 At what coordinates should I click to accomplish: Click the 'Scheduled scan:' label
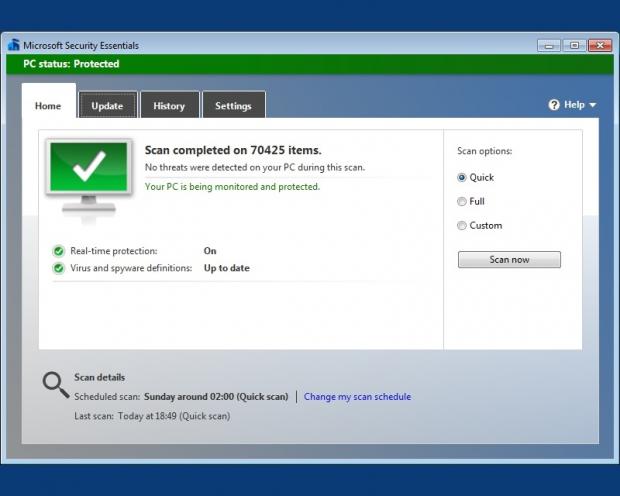tap(107, 397)
